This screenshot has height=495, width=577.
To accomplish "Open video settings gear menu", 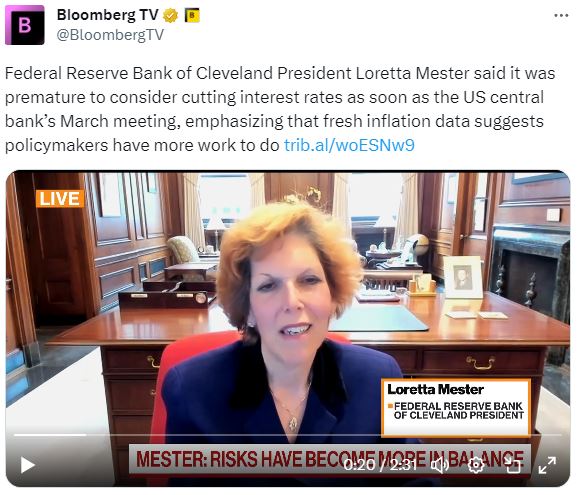I will (476, 465).
